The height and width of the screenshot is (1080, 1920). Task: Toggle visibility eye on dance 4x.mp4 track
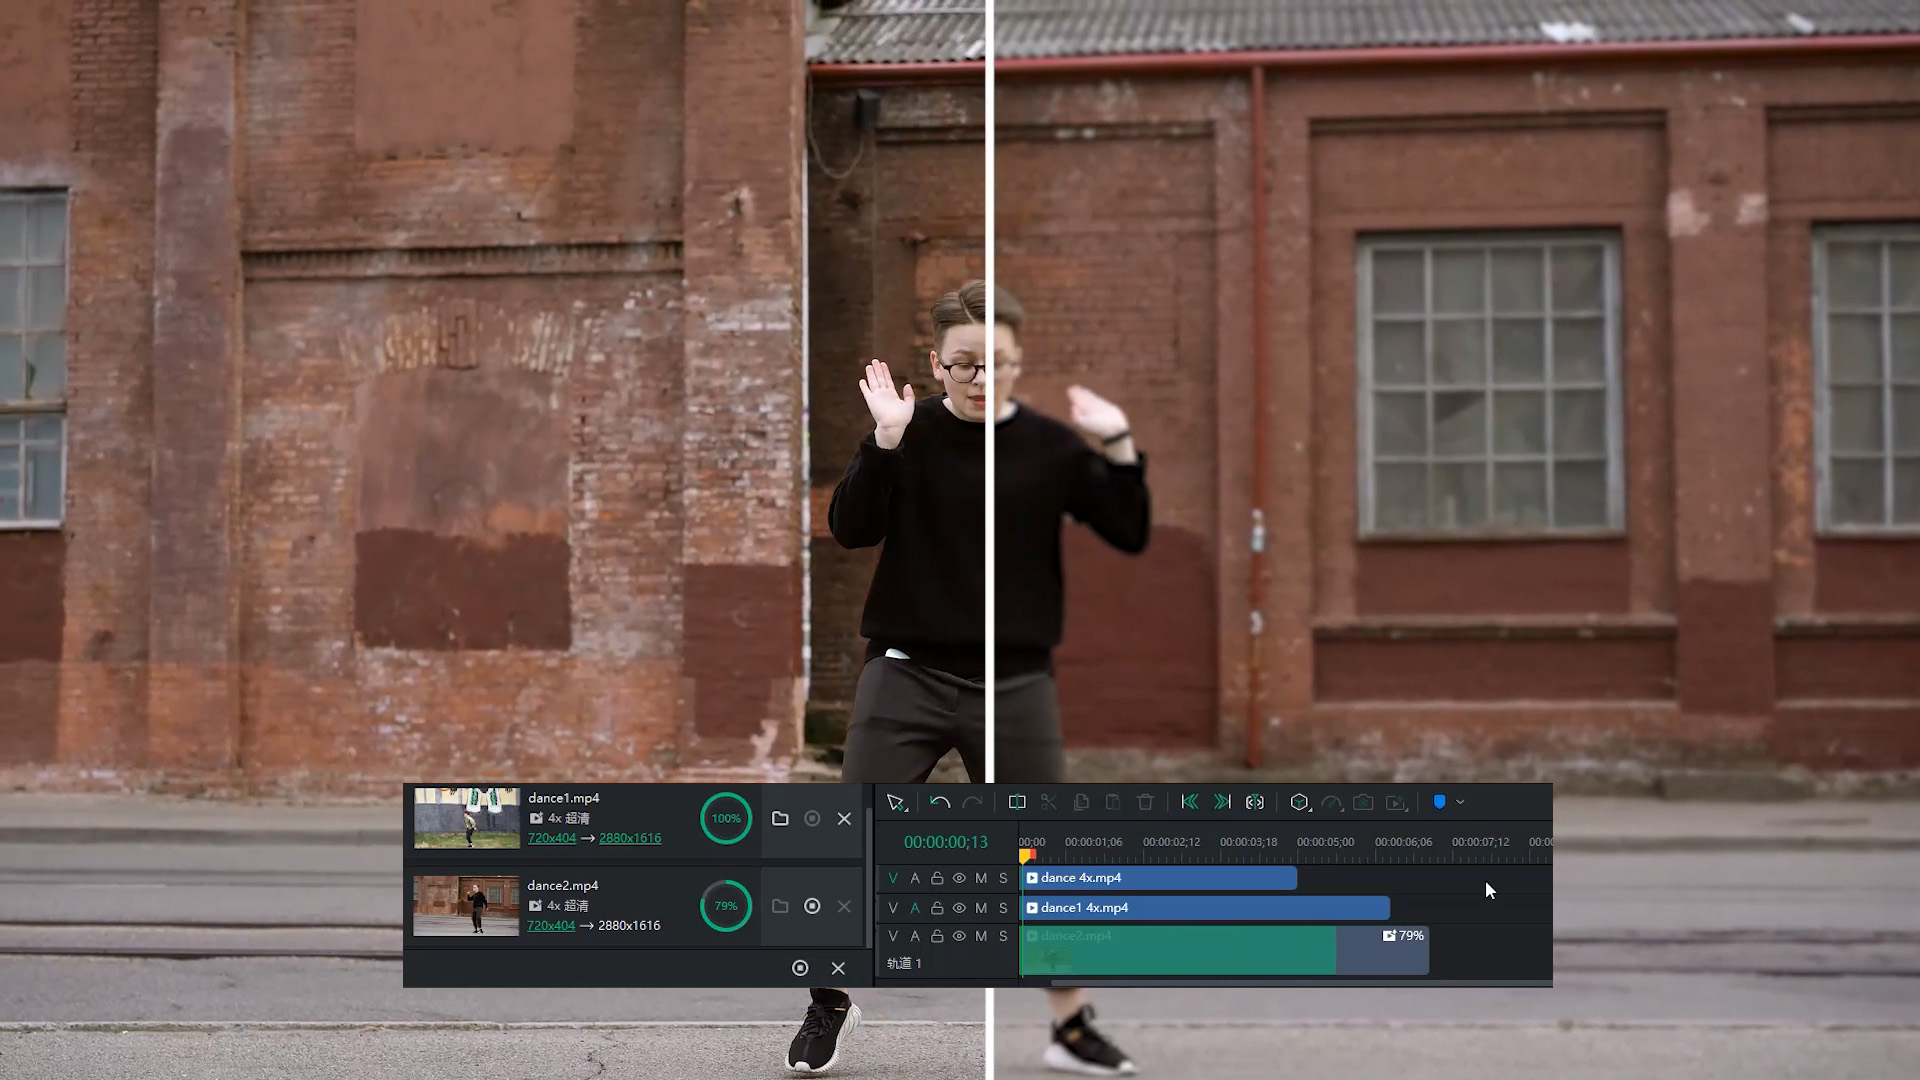pos(959,878)
